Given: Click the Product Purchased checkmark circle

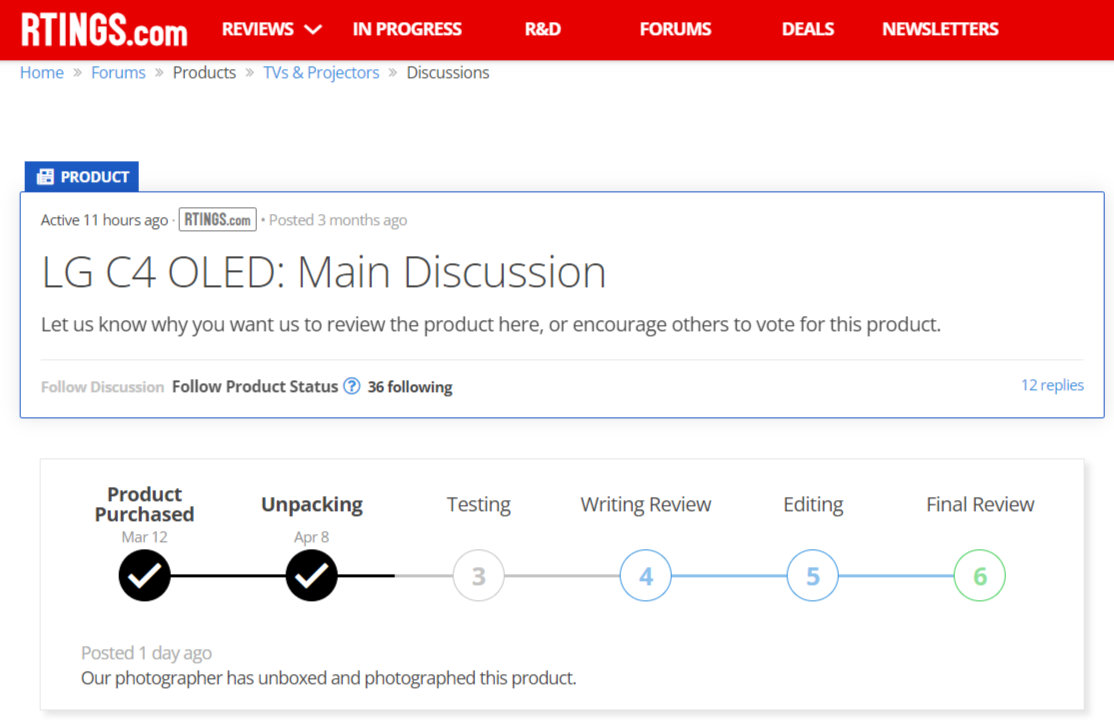Looking at the screenshot, I should tap(145, 576).
